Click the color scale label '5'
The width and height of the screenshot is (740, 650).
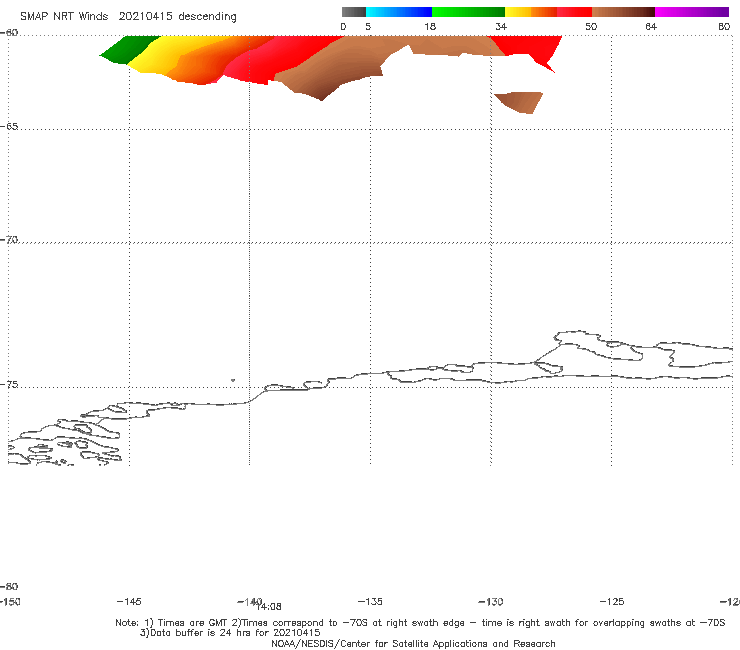[x=368, y=26]
